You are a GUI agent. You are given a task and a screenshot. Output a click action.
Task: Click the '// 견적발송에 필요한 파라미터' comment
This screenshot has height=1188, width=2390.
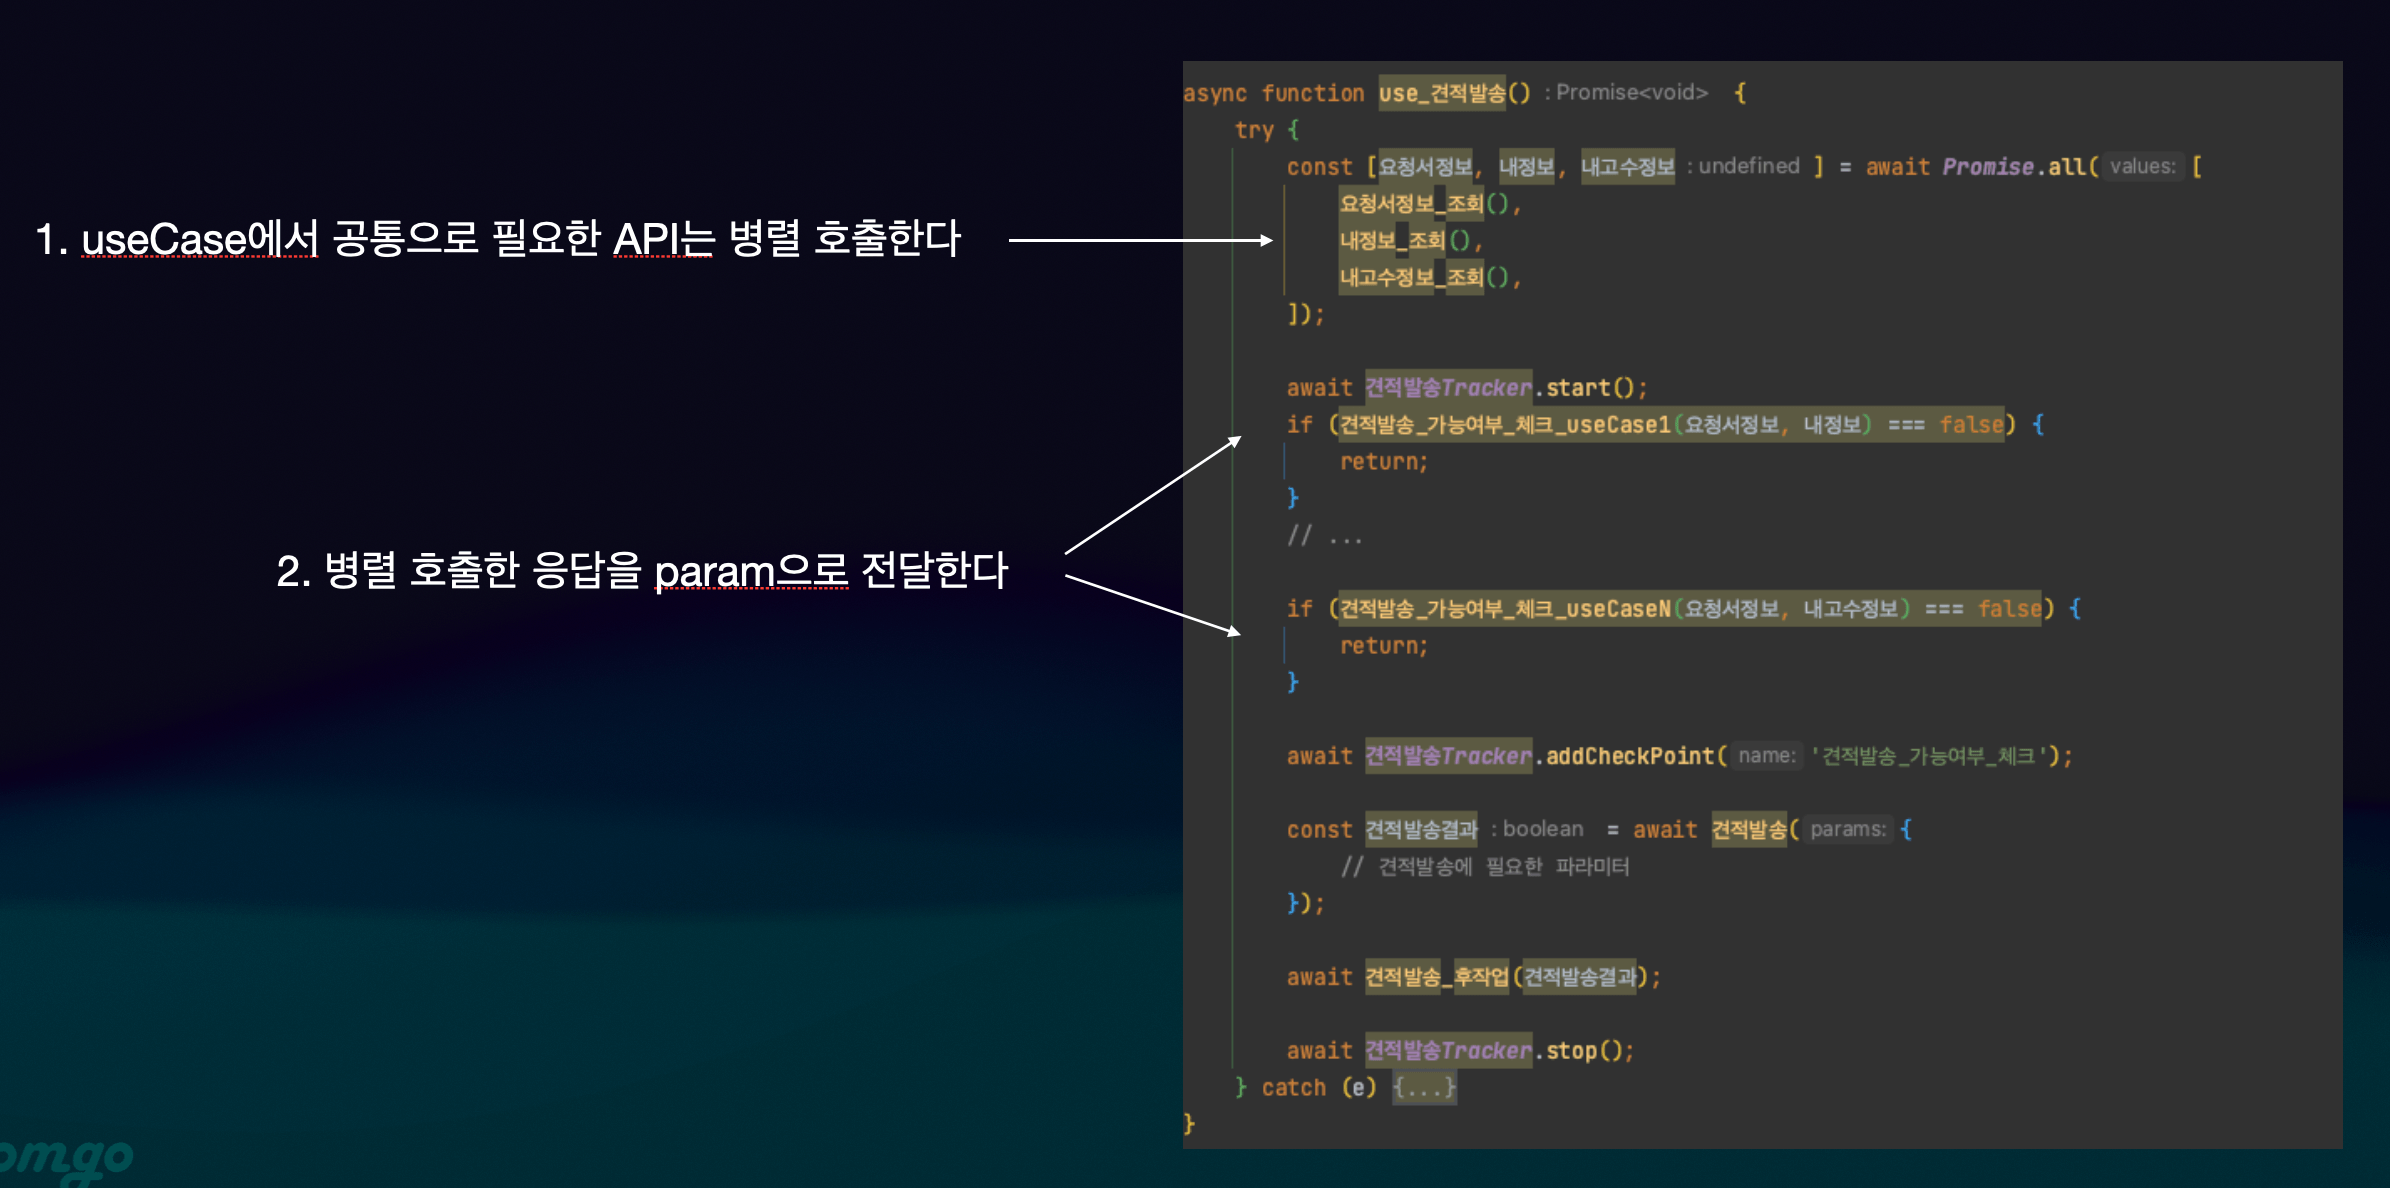1484,867
